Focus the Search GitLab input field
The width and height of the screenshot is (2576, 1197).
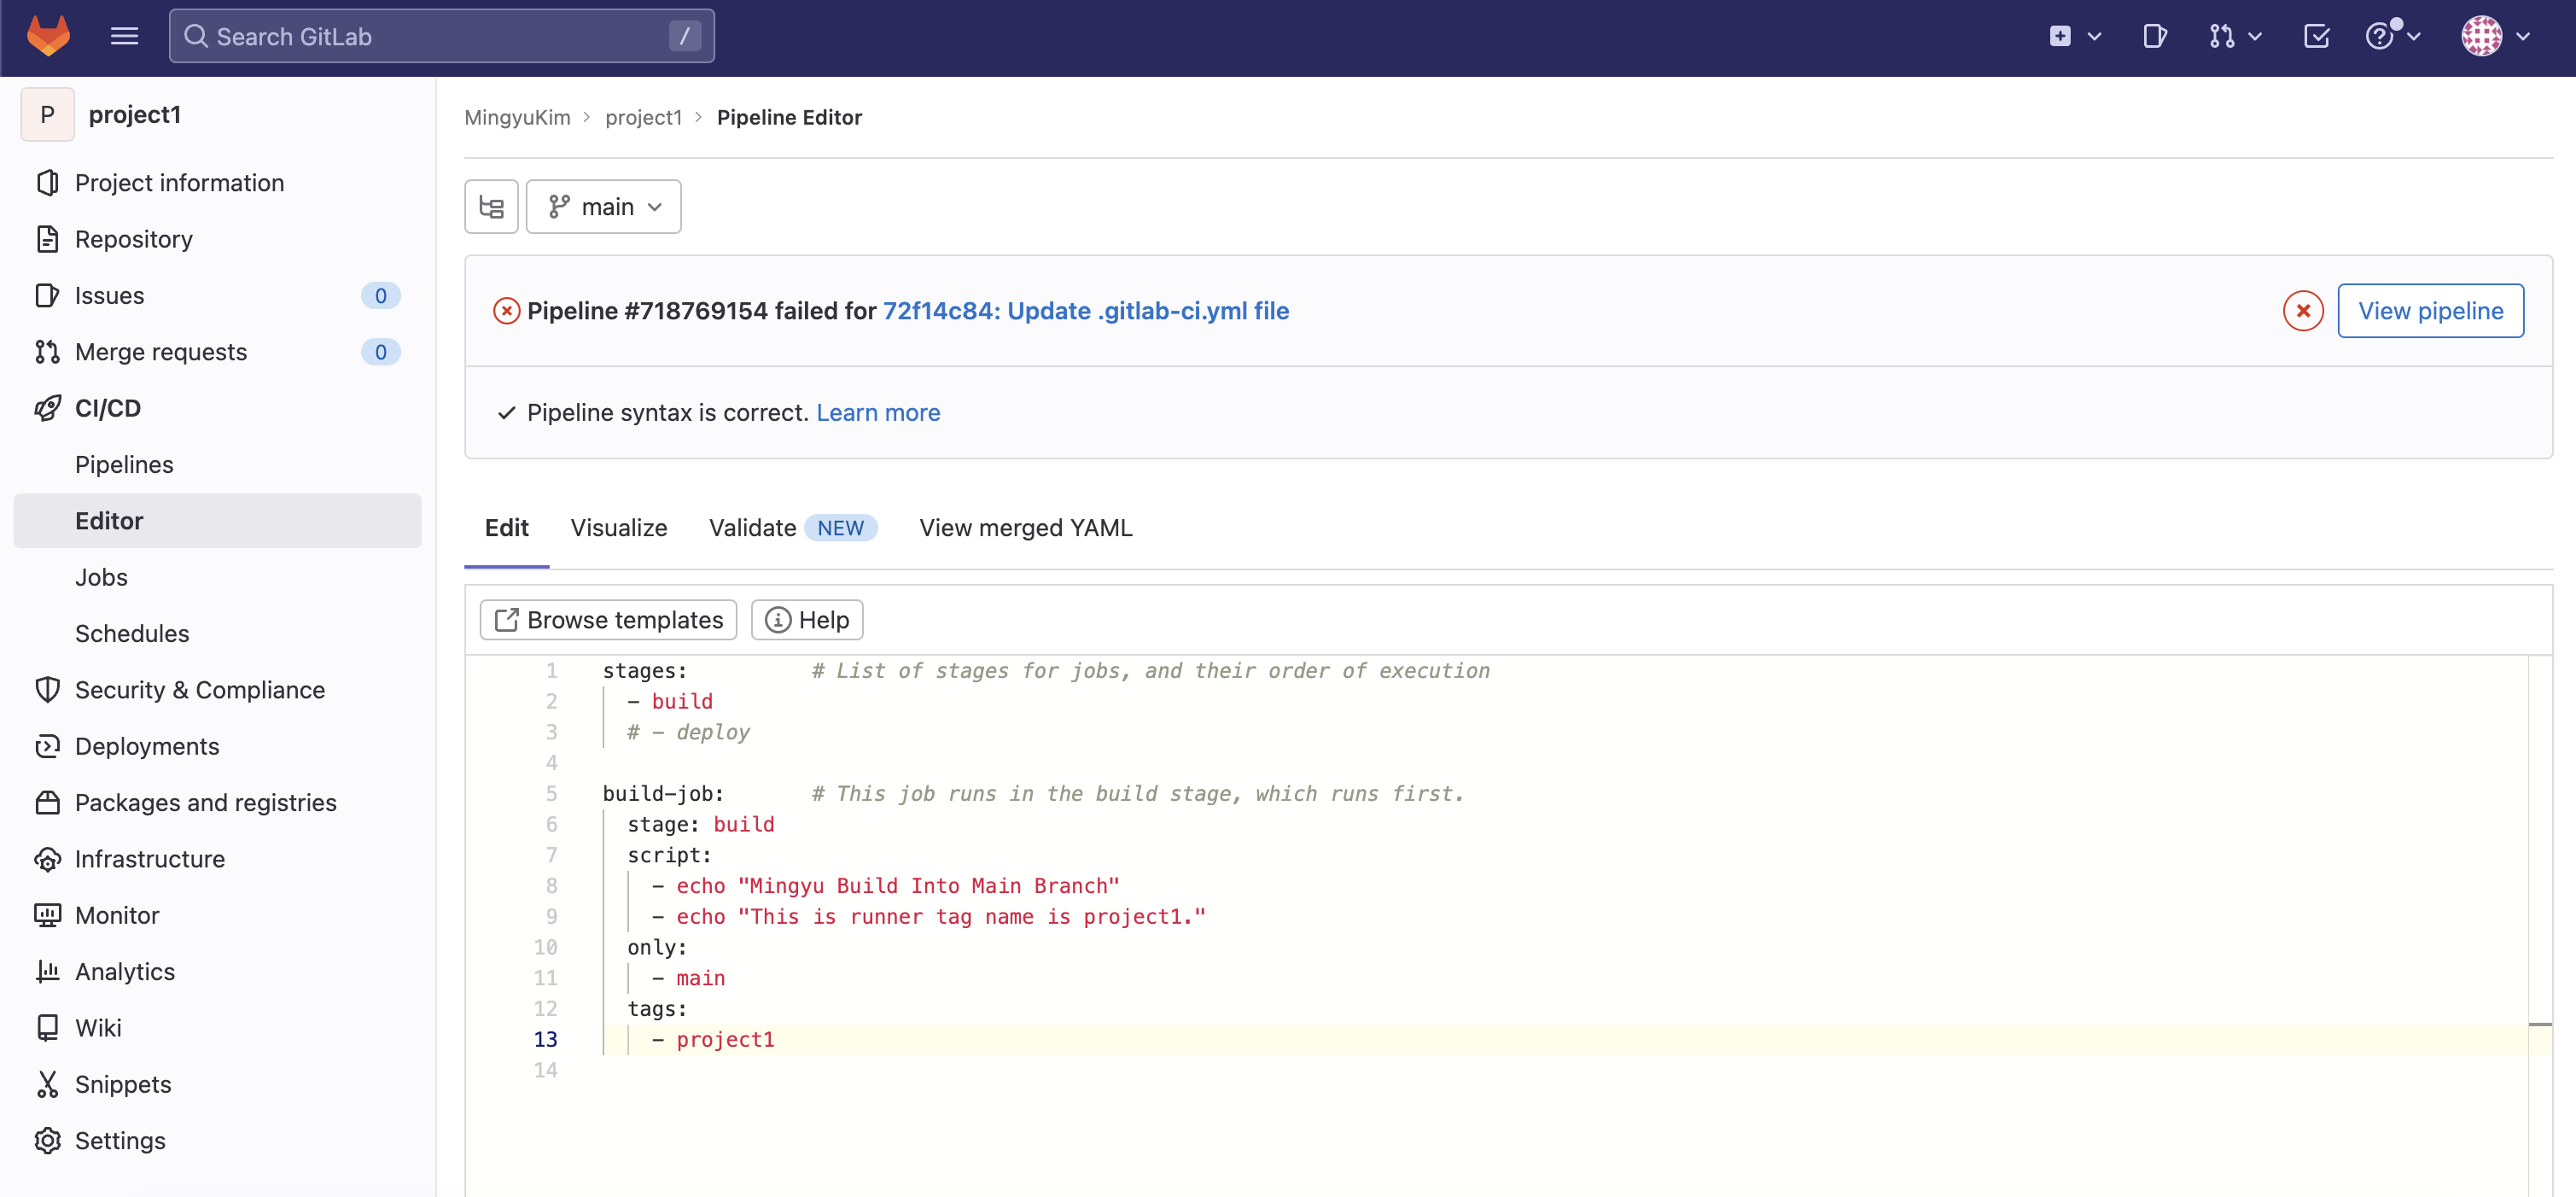pos(440,36)
